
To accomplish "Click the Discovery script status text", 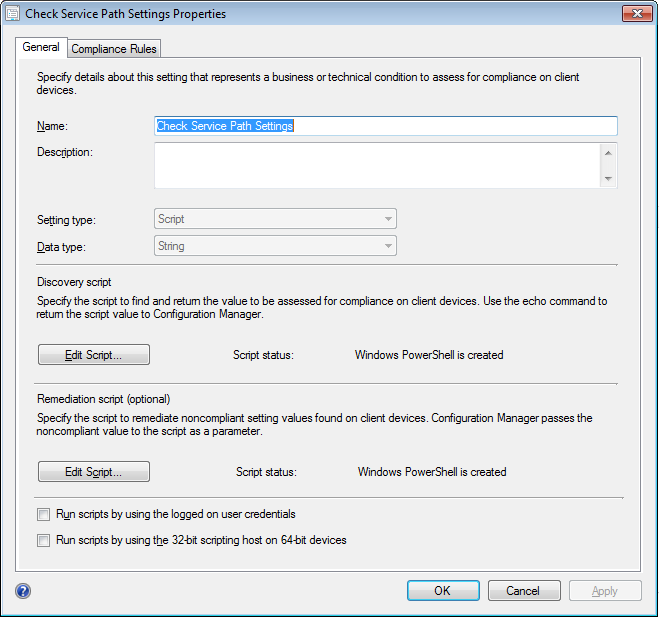I will [429, 355].
